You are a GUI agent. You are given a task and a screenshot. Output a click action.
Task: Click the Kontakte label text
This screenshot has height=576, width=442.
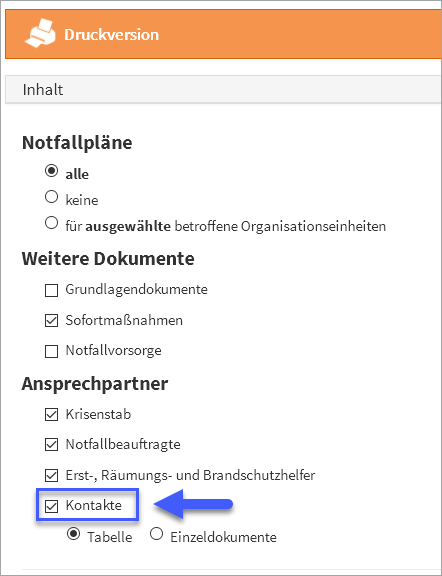pos(94,505)
